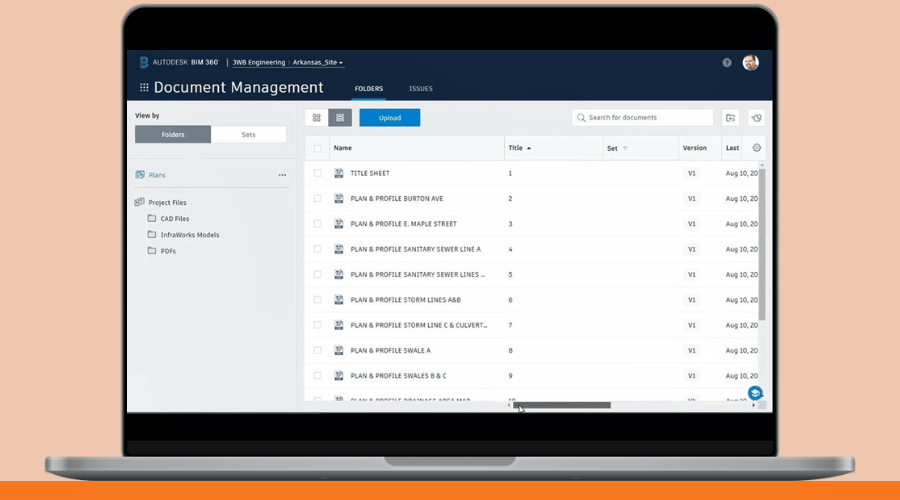Switch to thumbnail grid view
Image resolution: width=900 pixels, height=500 pixels.
(x=317, y=118)
